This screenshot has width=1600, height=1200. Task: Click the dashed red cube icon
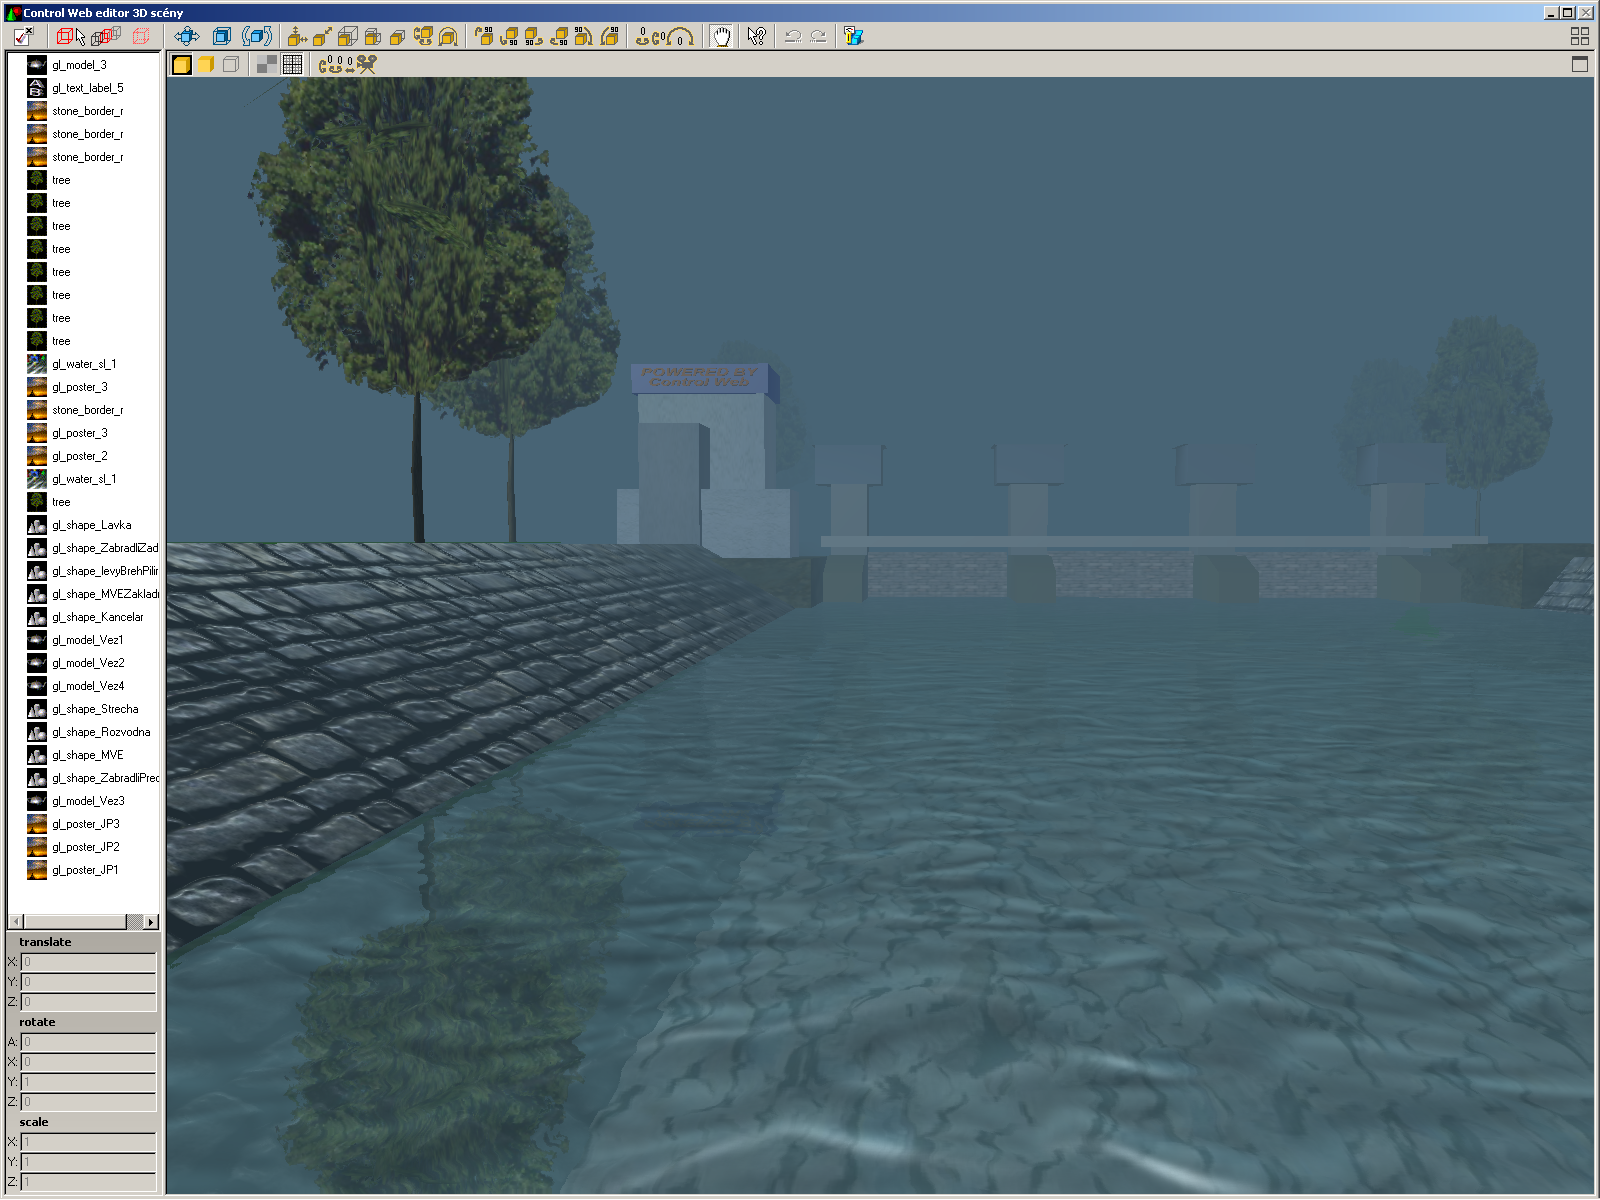point(141,37)
